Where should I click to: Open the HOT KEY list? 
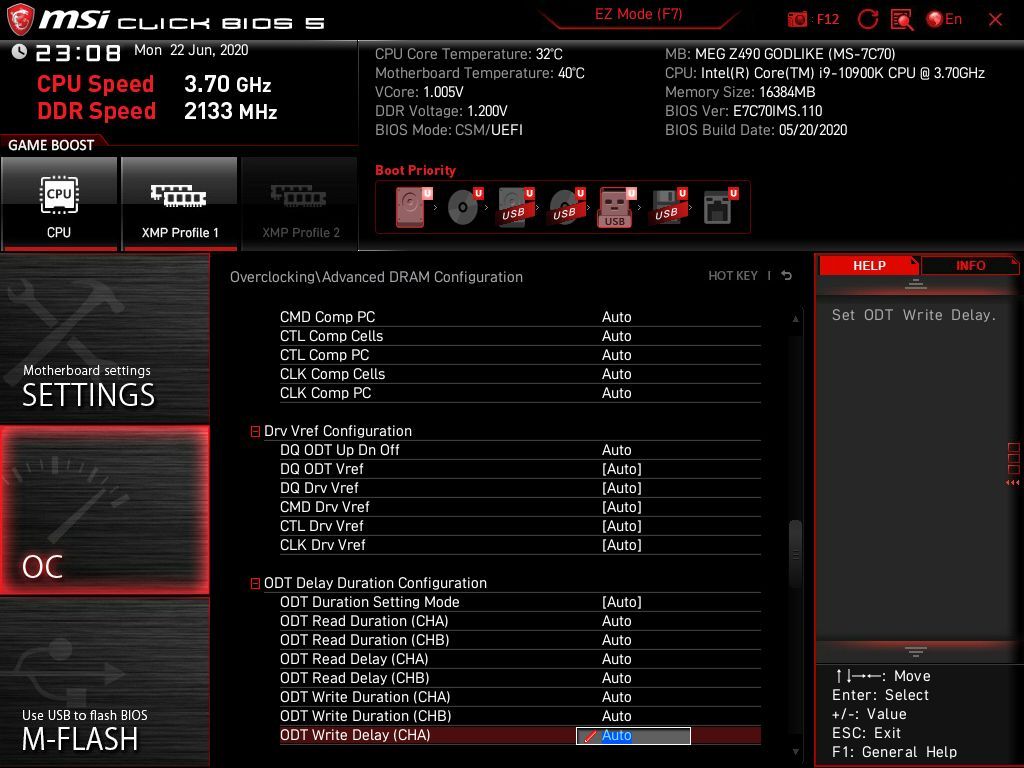pyautogui.click(x=733, y=276)
